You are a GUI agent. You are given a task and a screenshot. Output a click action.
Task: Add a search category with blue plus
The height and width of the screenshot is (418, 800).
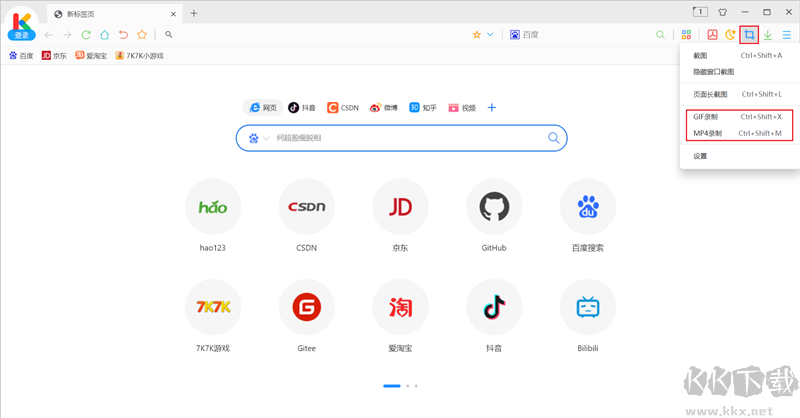tap(492, 108)
